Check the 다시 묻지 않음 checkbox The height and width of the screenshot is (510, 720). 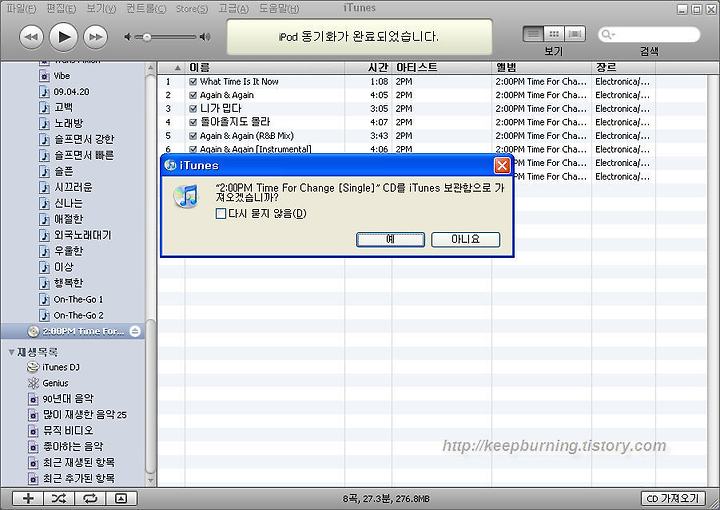pyautogui.click(x=221, y=213)
